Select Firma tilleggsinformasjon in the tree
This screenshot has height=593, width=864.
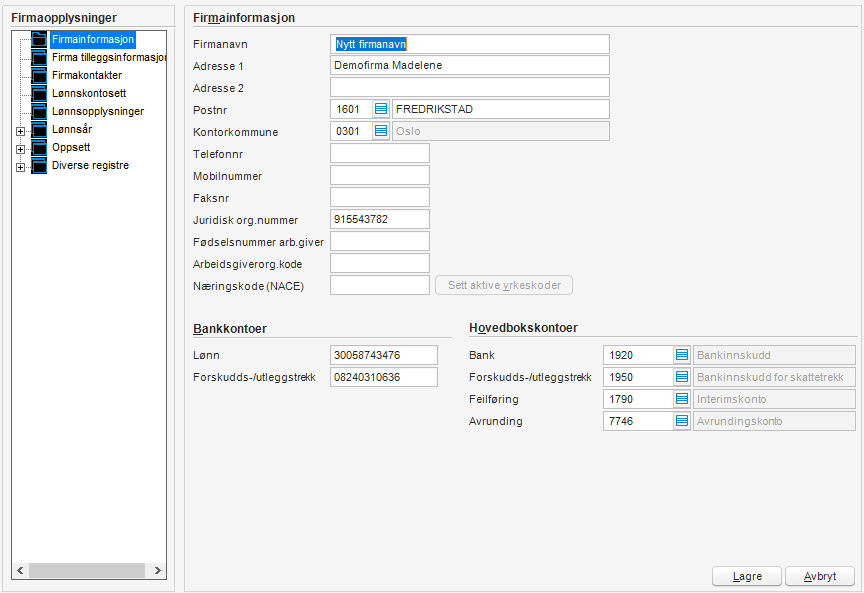coord(108,58)
